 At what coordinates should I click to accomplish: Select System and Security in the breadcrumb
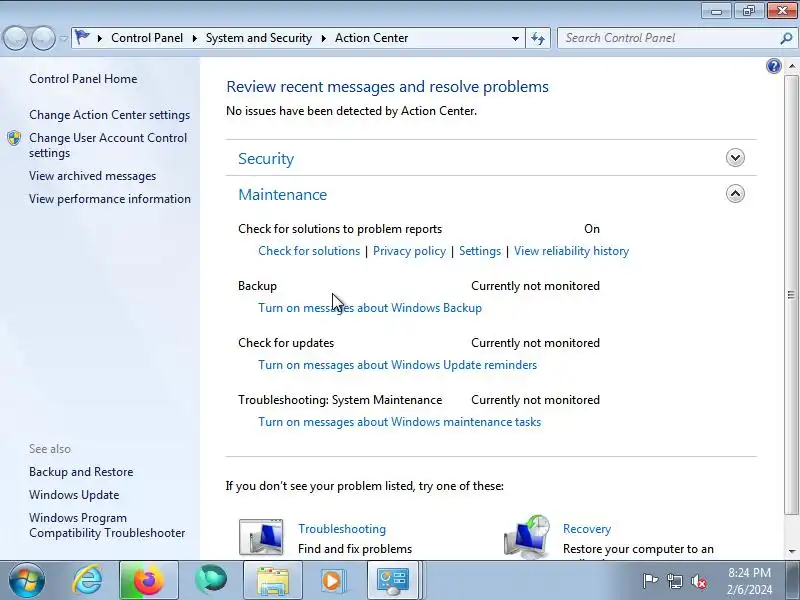[x=259, y=38]
